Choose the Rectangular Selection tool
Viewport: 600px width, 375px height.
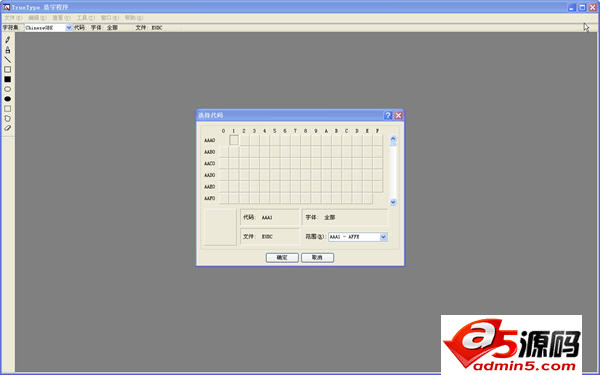(x=8, y=109)
